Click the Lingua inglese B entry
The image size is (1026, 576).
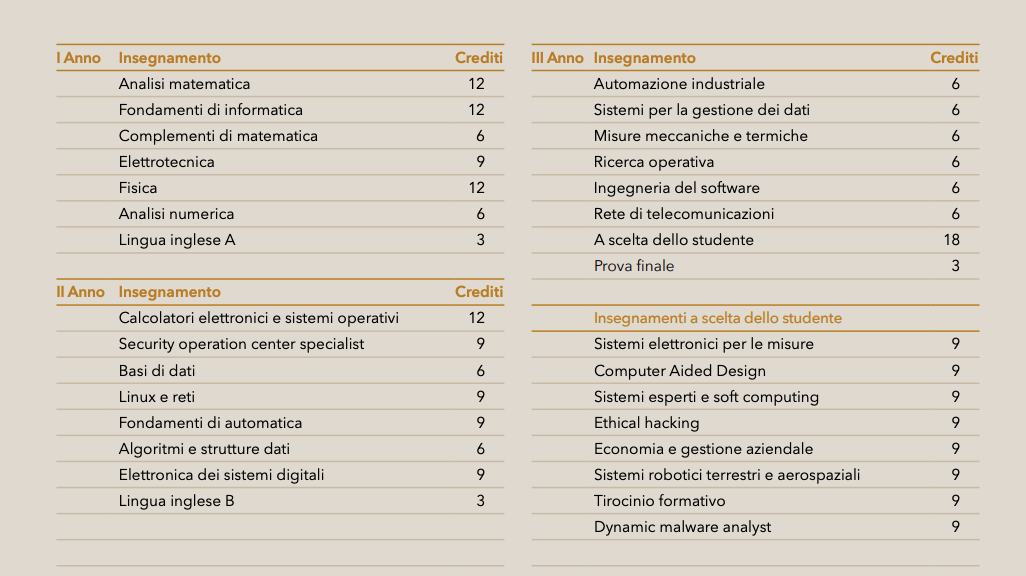click(x=176, y=501)
